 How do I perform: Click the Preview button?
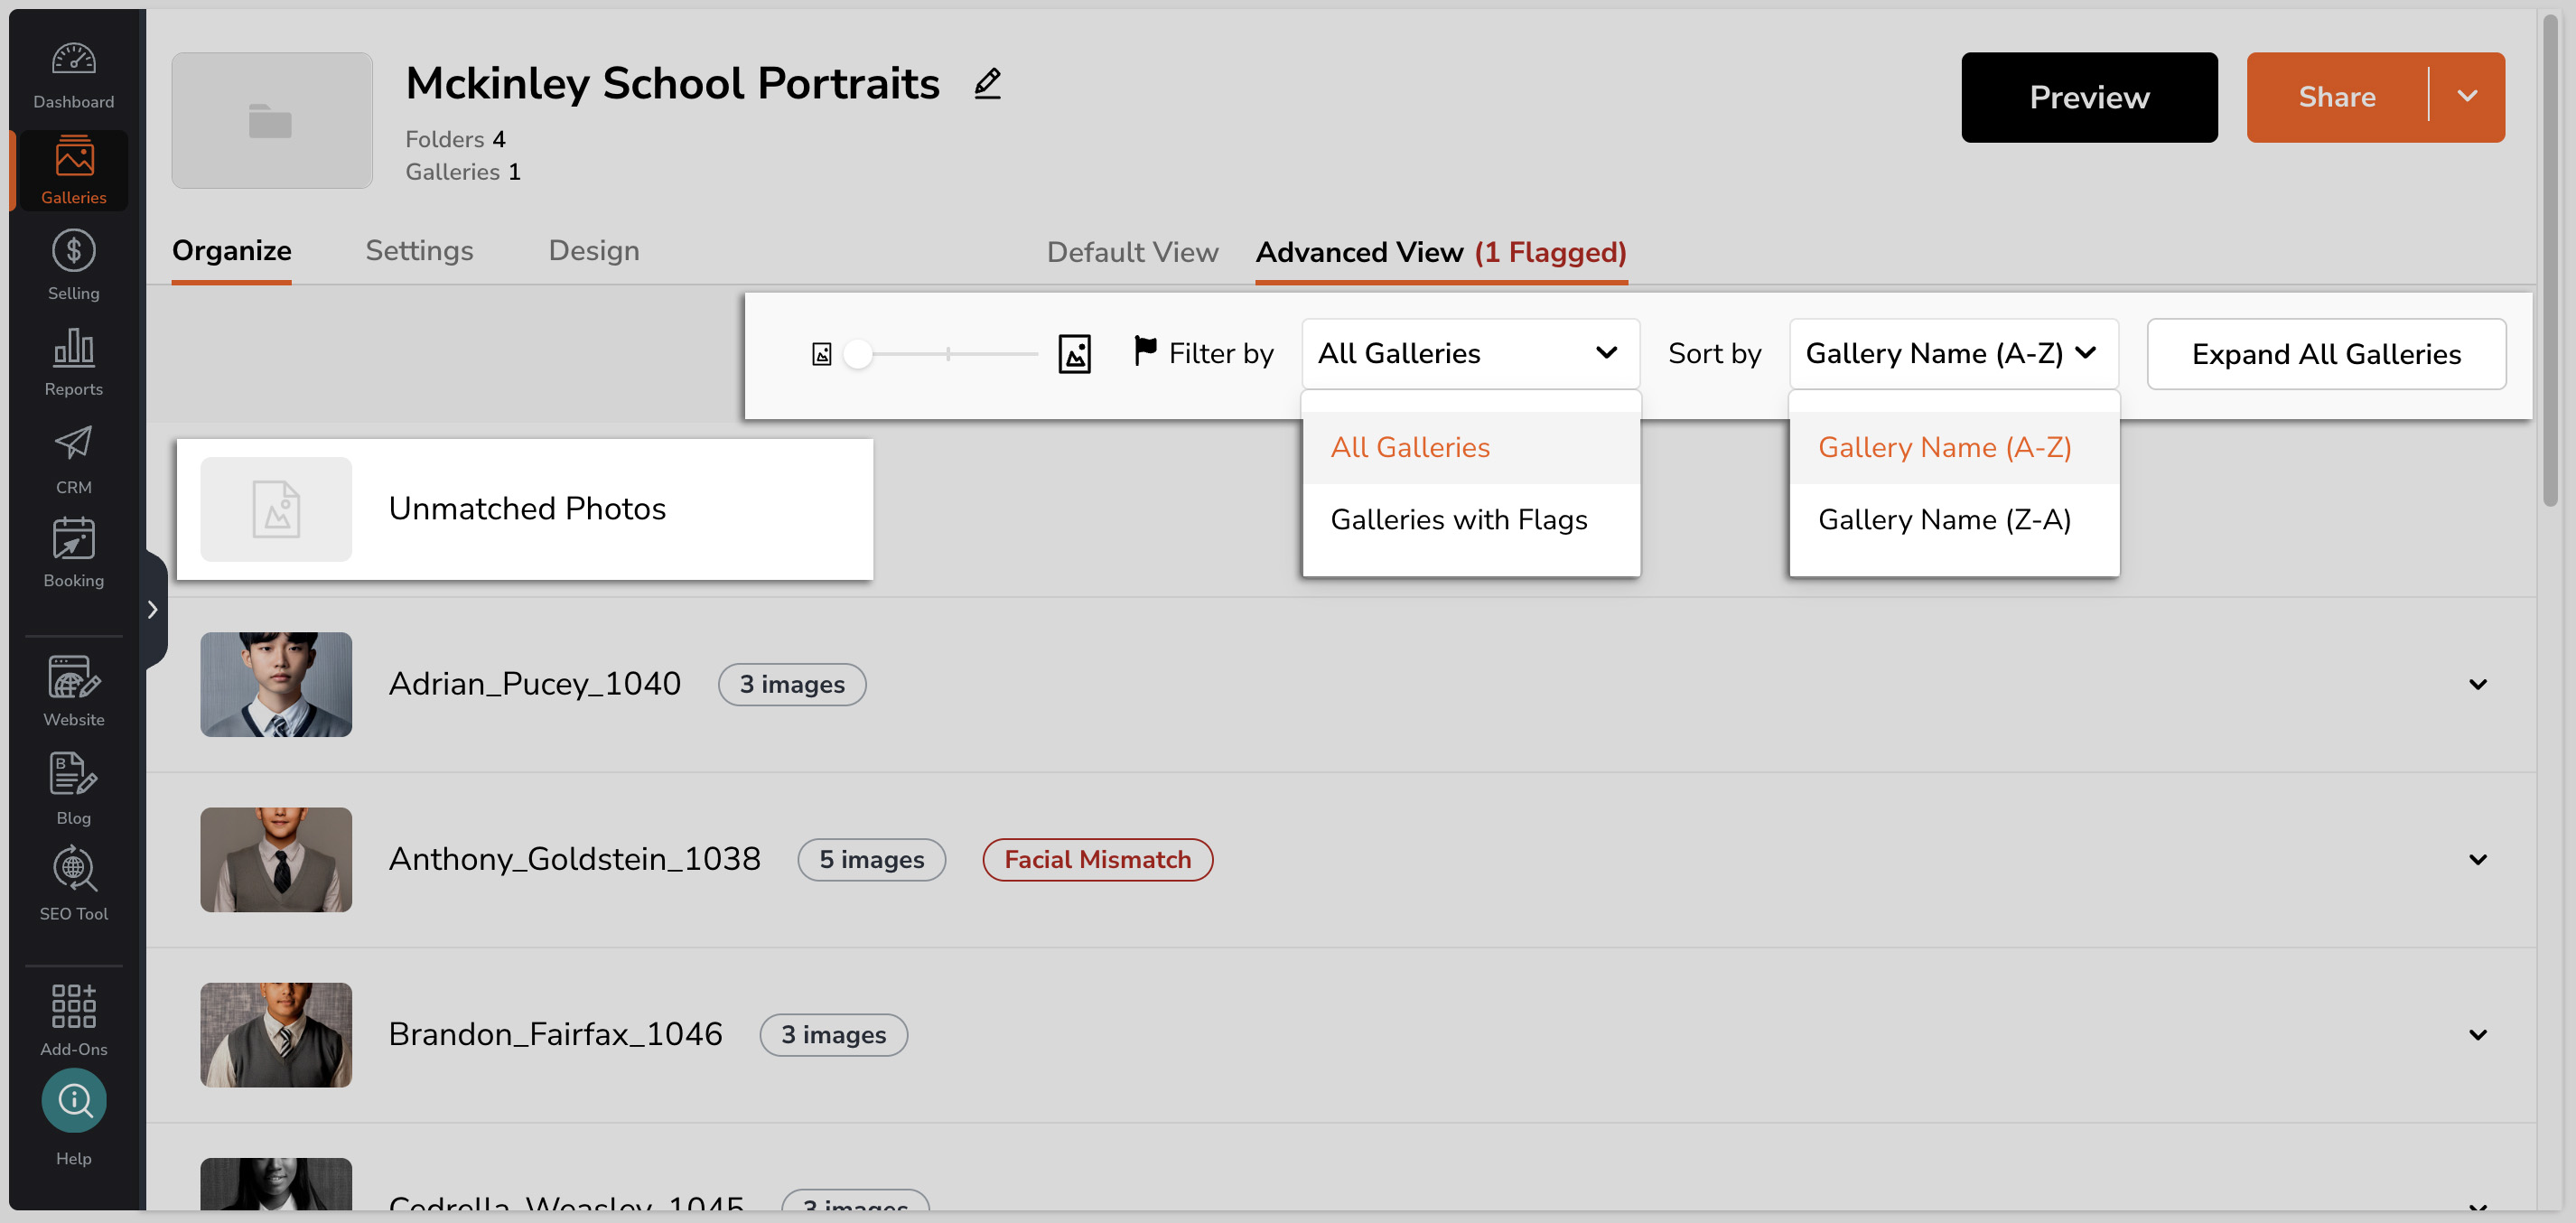[x=2088, y=97]
